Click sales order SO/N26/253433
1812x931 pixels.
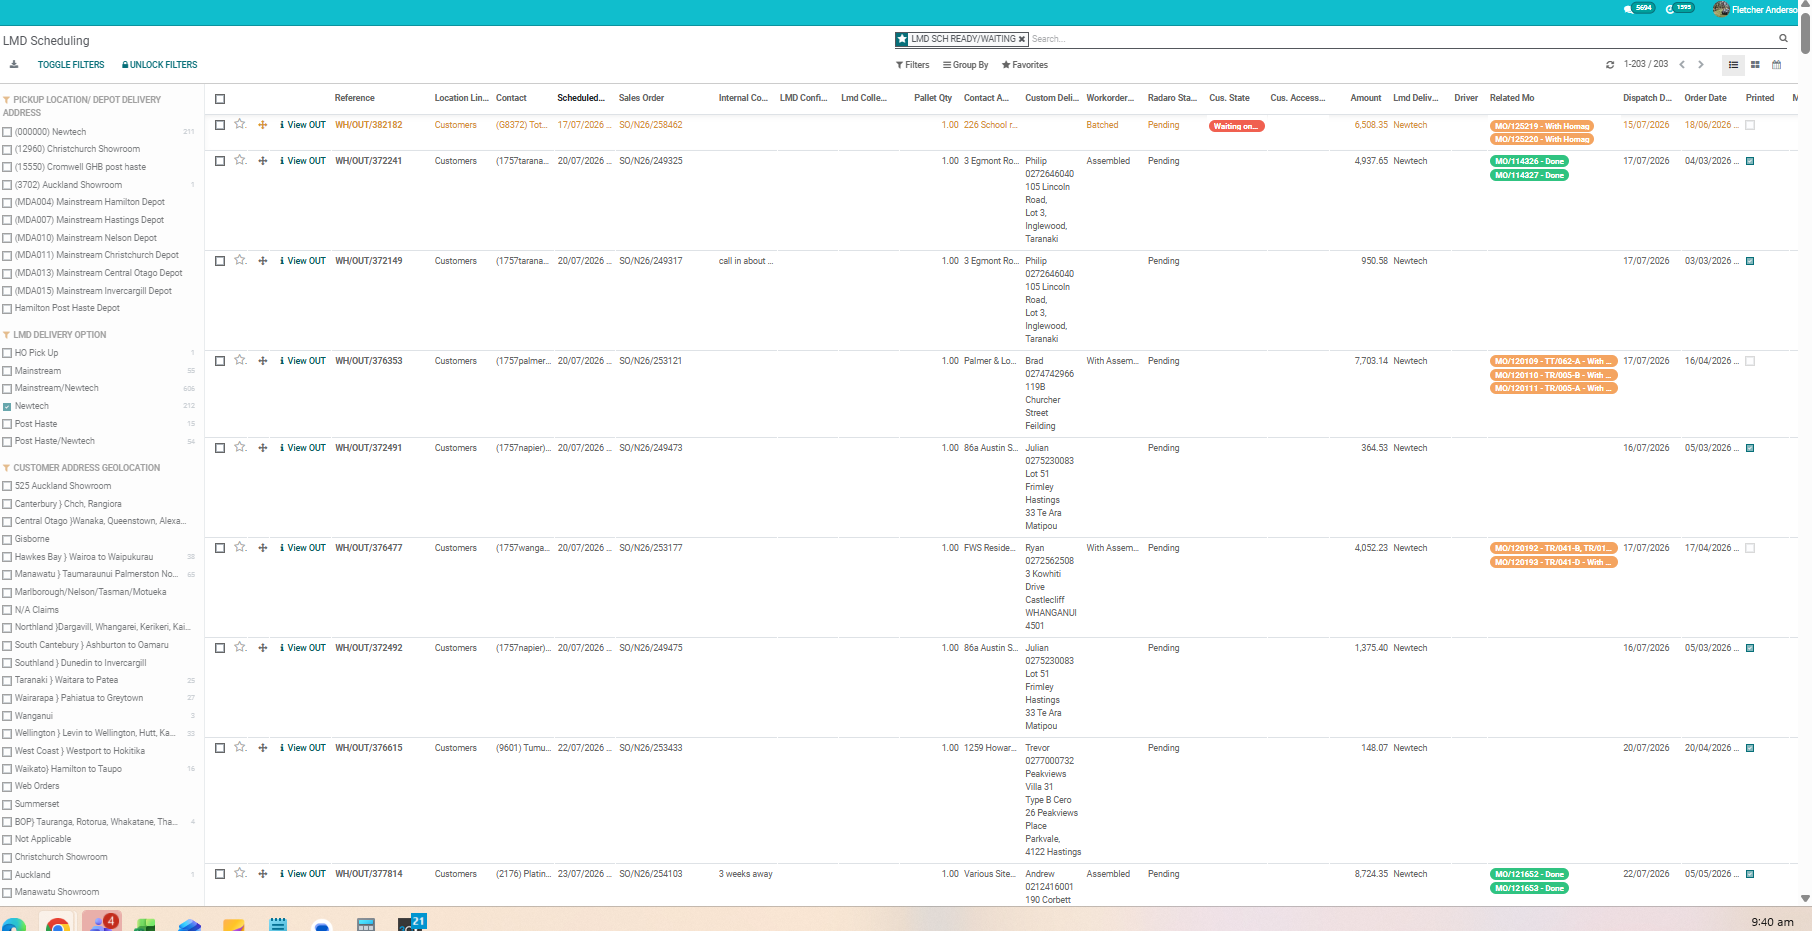(x=651, y=748)
